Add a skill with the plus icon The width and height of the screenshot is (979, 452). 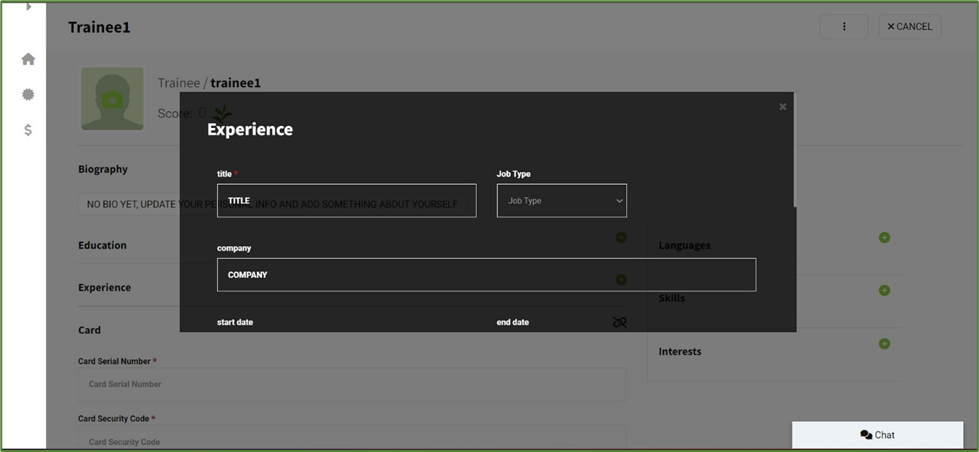[884, 291]
